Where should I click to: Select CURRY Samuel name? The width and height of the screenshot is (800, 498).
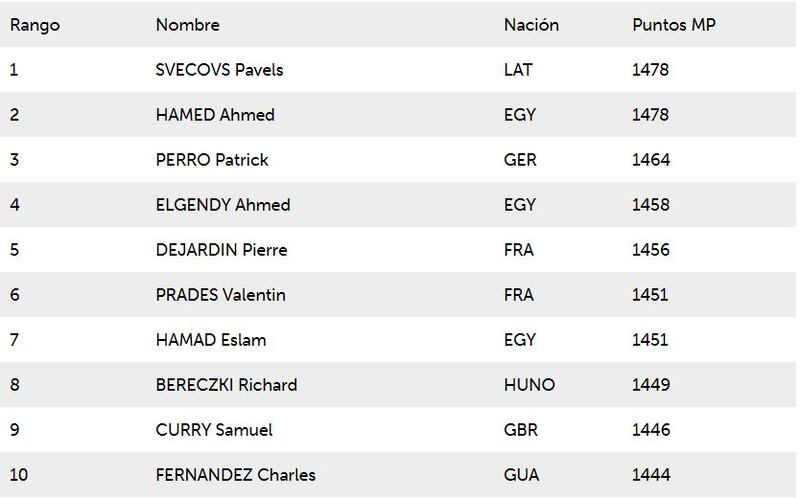(x=214, y=430)
